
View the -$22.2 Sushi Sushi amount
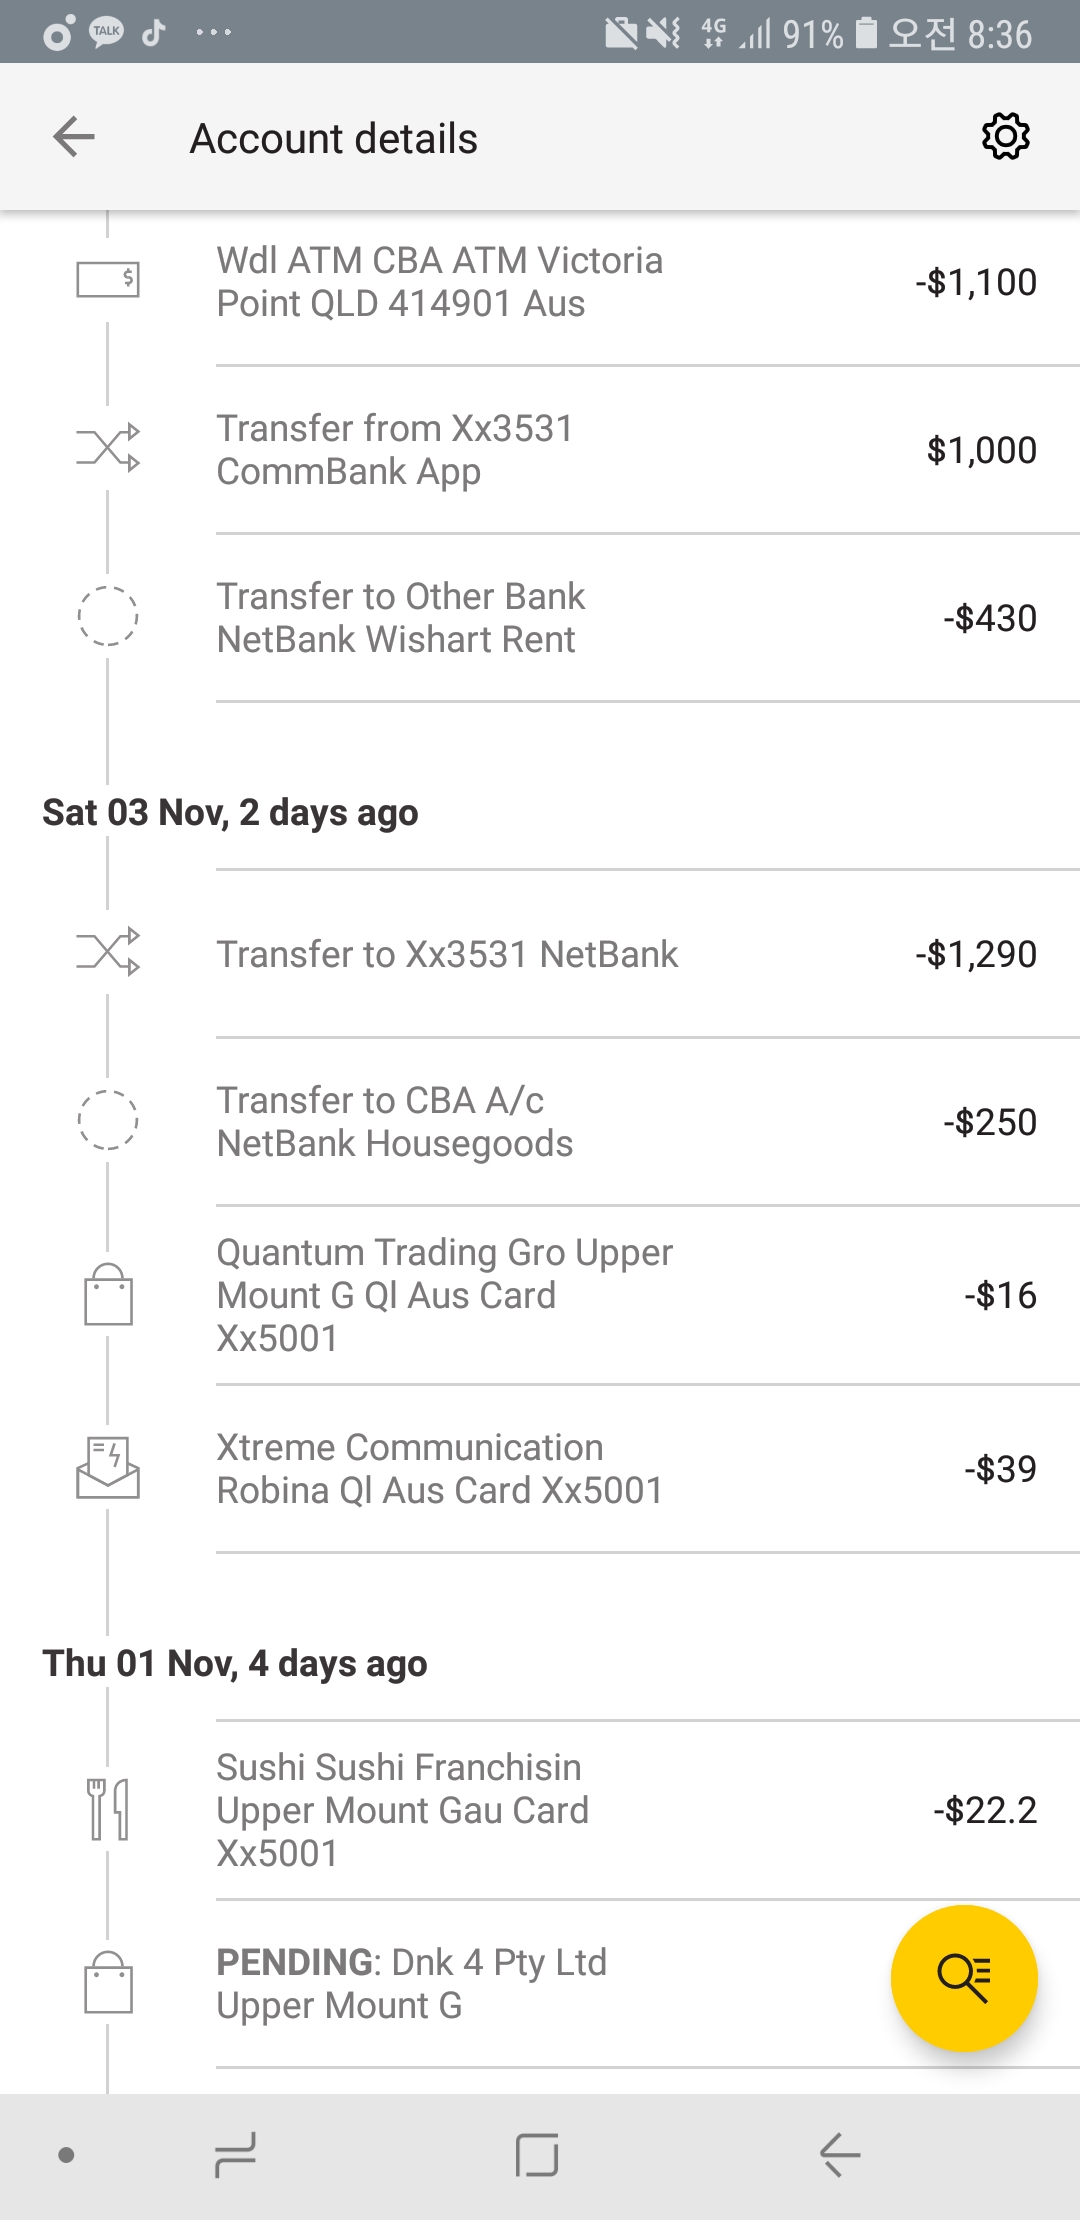tap(984, 1810)
